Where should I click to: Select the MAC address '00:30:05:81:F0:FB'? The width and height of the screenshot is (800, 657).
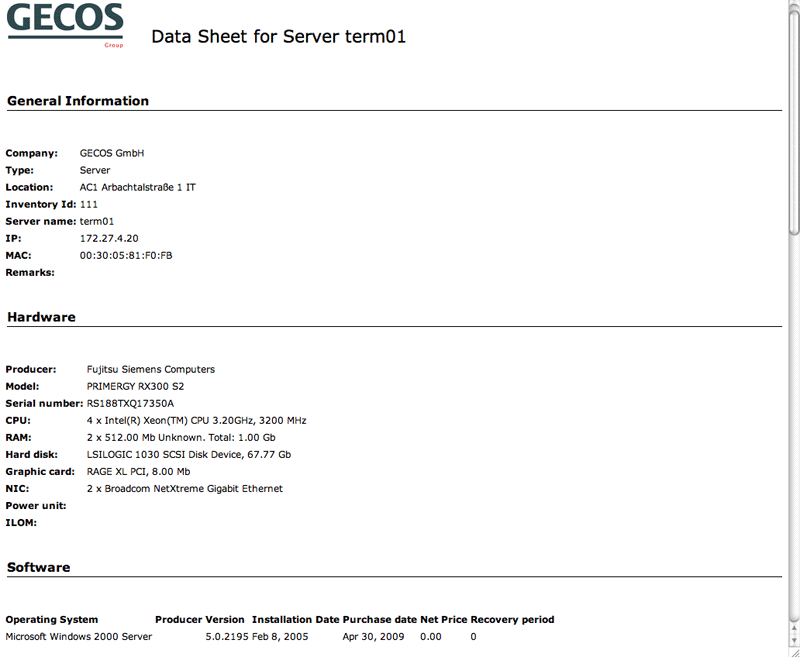(126, 256)
